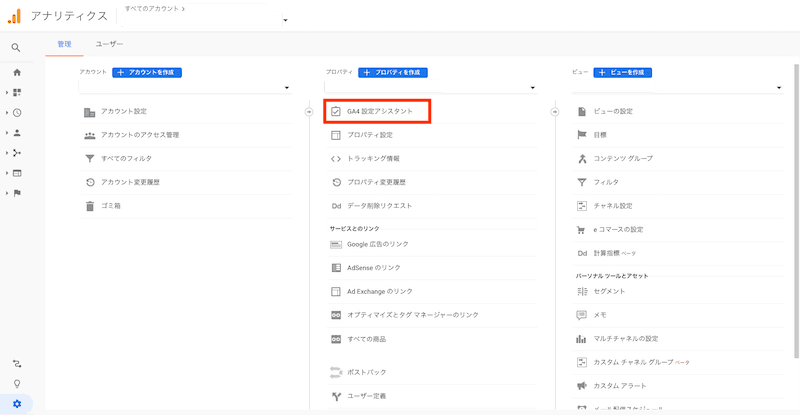
Task: Expand the Acquisition sidebar section arrow
Action: [7, 153]
